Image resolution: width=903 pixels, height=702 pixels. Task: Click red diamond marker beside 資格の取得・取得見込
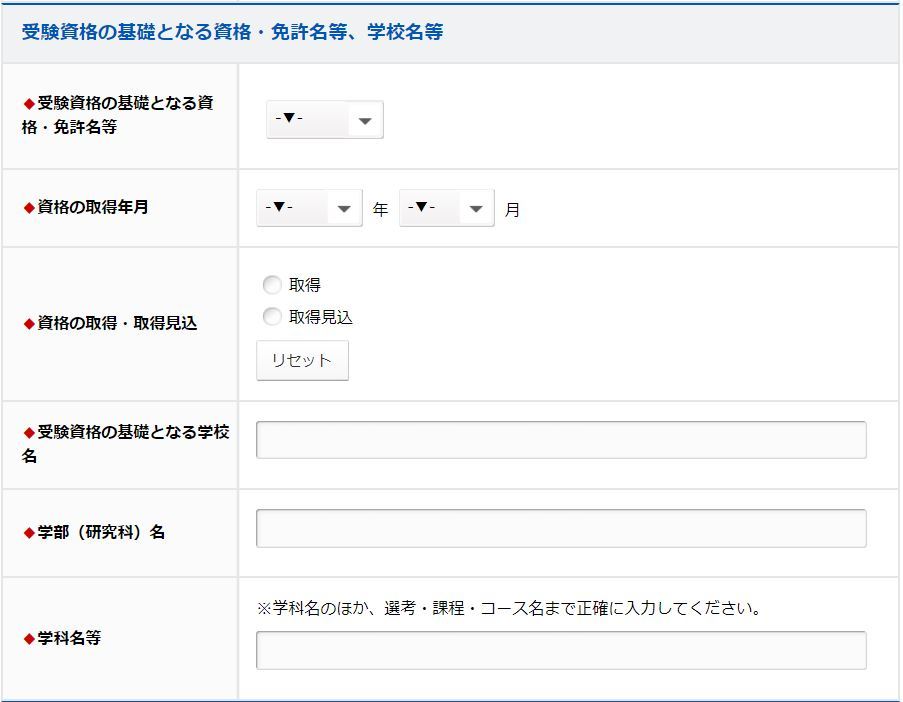(29, 324)
